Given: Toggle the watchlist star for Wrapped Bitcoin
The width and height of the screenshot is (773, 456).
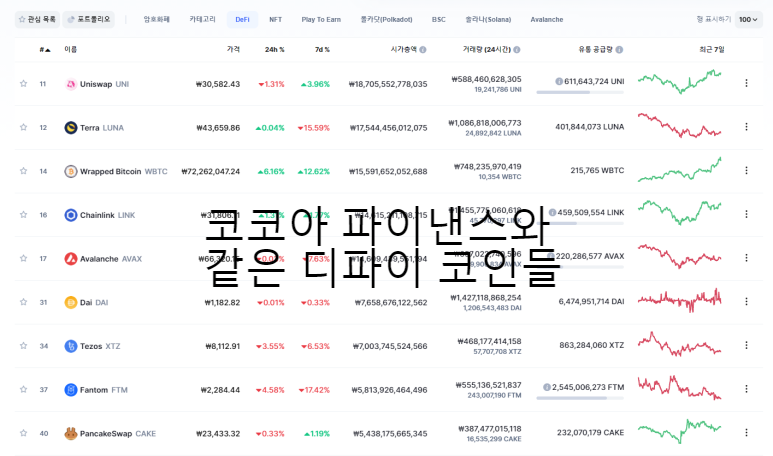Looking at the screenshot, I should point(23,171).
